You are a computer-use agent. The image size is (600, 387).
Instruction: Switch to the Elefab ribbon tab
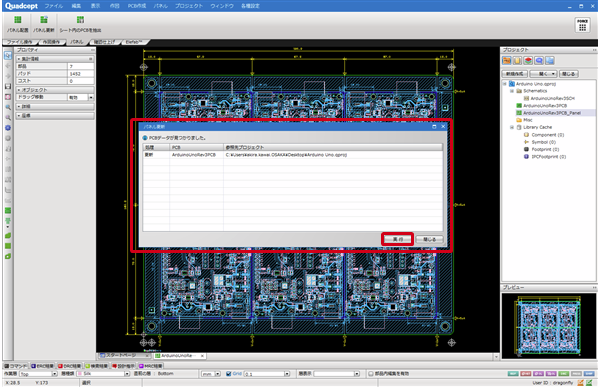pyautogui.click(x=134, y=42)
